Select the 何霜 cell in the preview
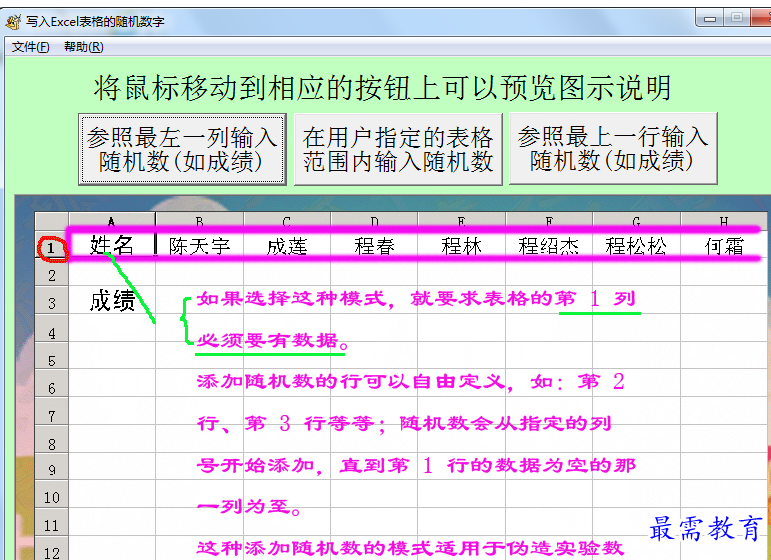The width and height of the screenshot is (771, 560). point(724,246)
